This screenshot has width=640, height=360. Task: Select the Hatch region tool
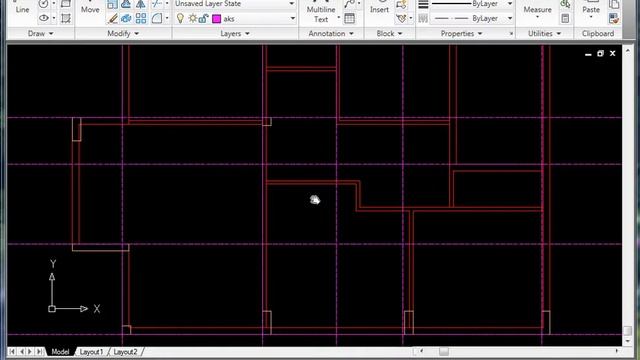[66, 18]
